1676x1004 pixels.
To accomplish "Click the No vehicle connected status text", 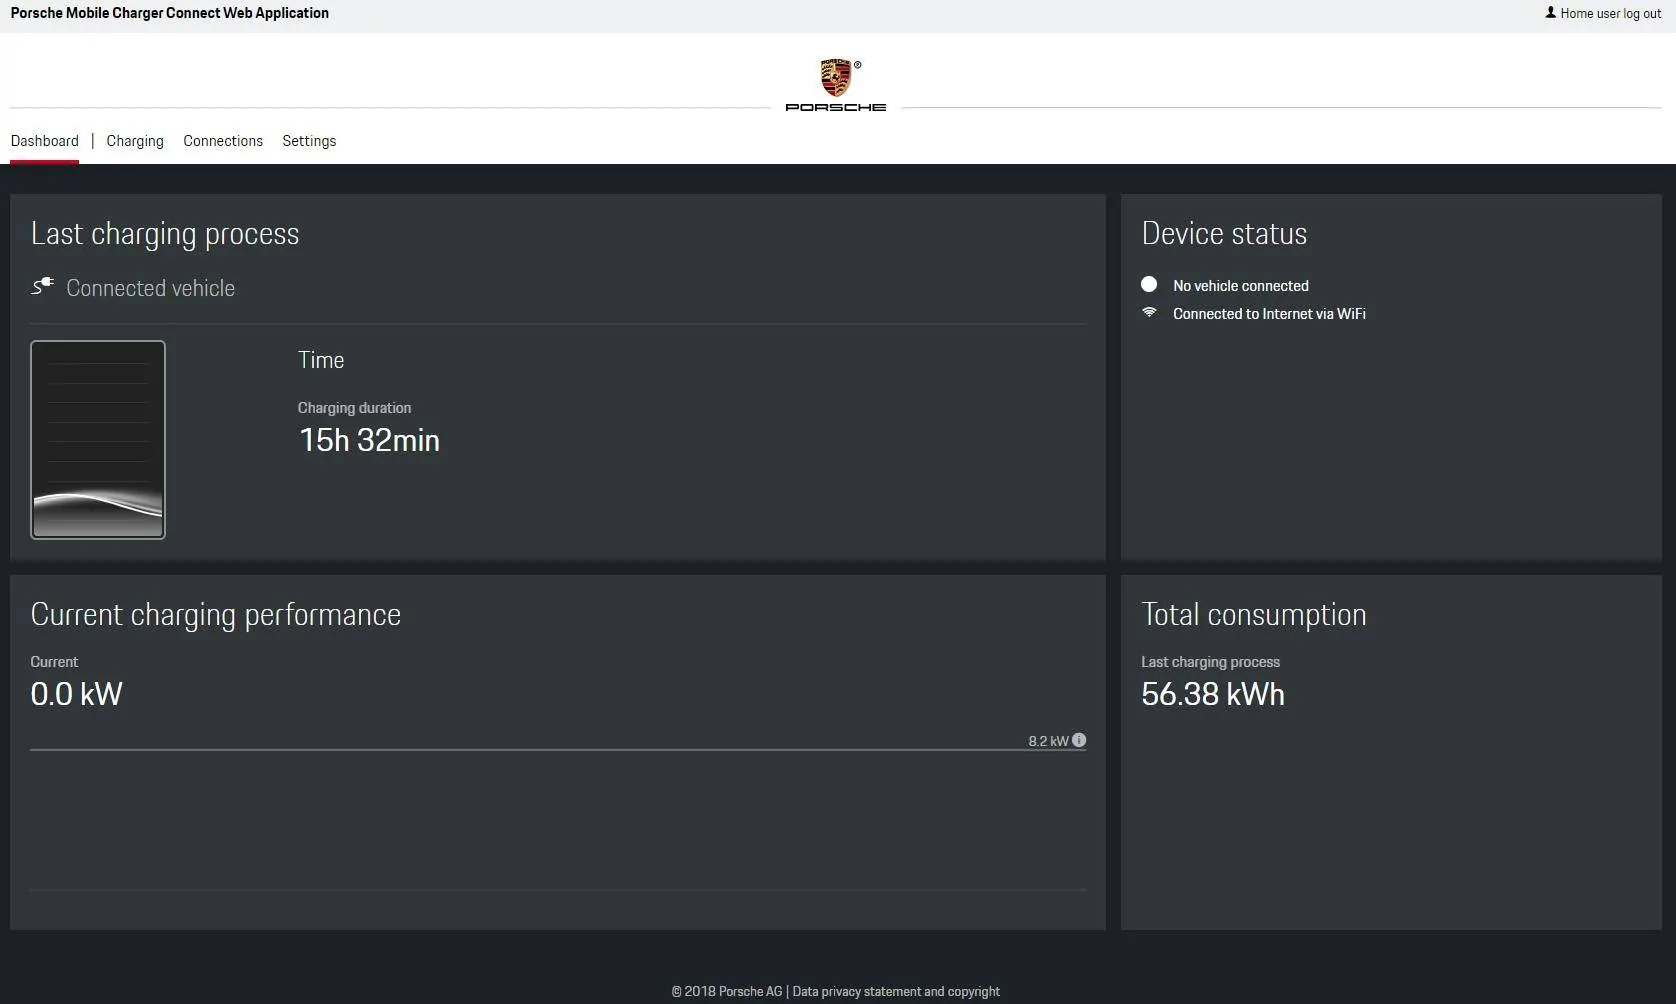I will (1241, 286).
